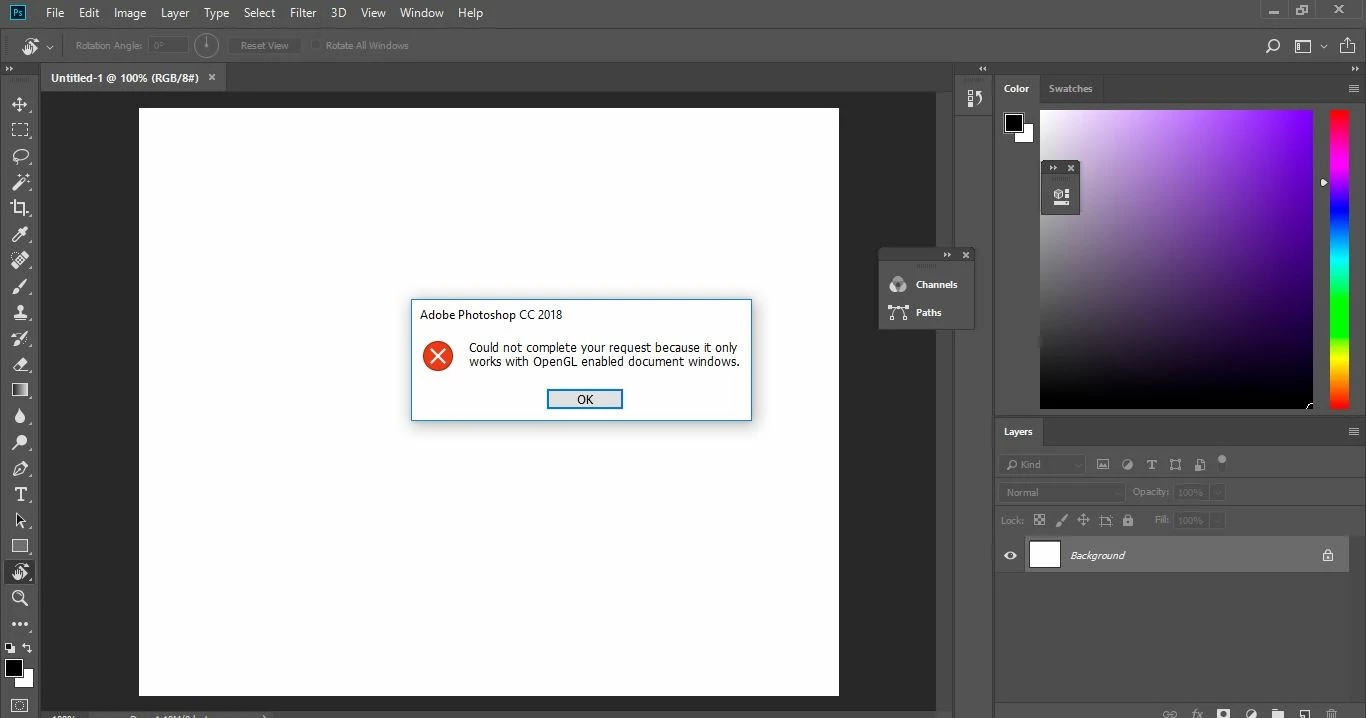Viewport: 1366px width, 718px height.
Task: Click the Reset View button
Action: [264, 46]
